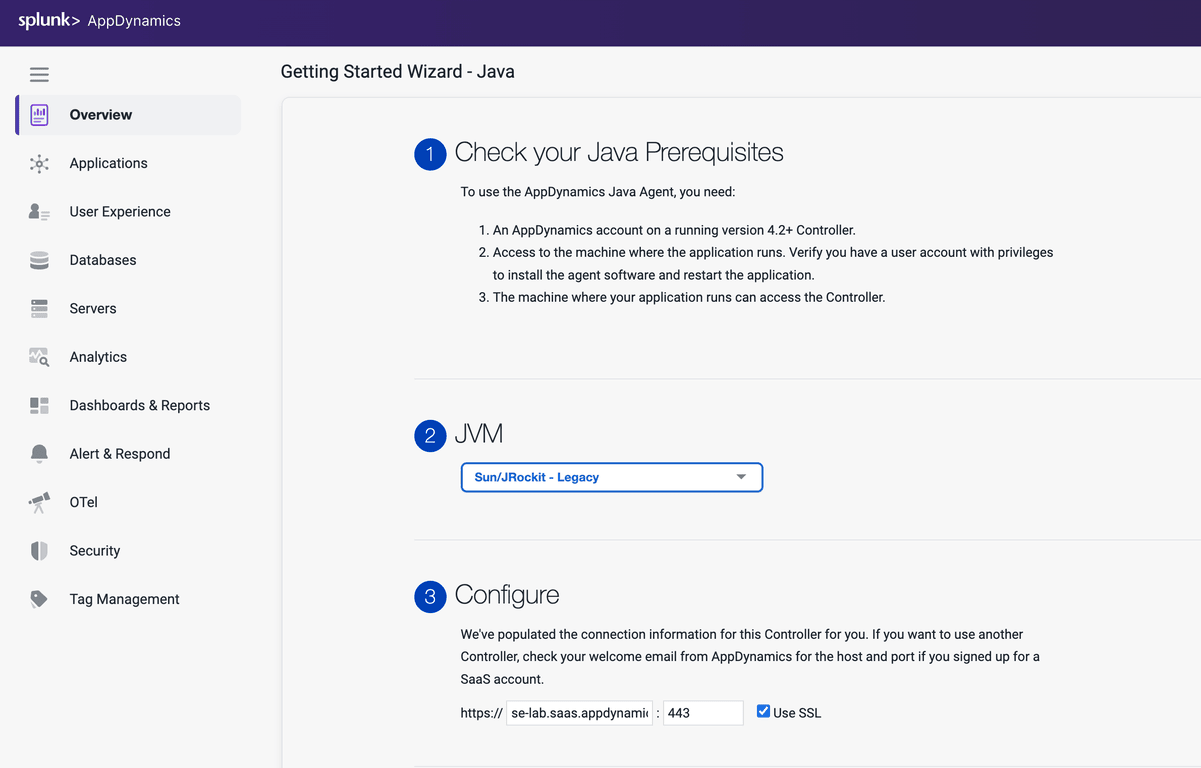Go to Alert & Respond section
The width and height of the screenshot is (1201, 768).
click(119, 454)
